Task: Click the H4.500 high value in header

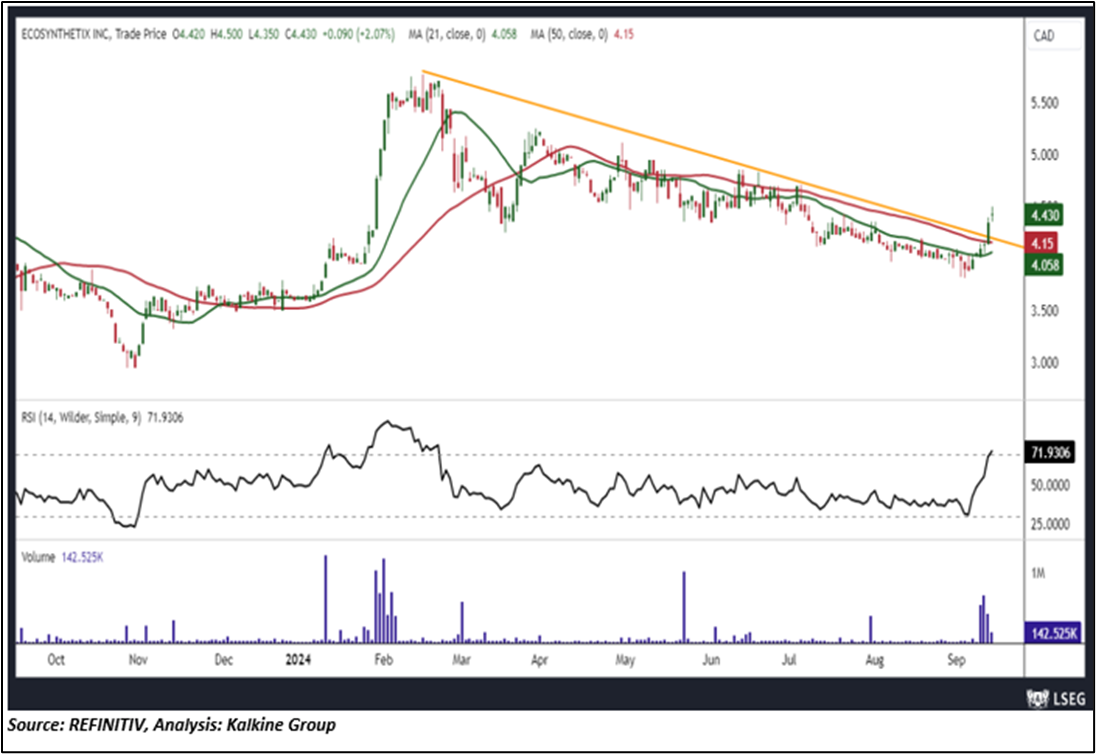Action: tap(226, 34)
